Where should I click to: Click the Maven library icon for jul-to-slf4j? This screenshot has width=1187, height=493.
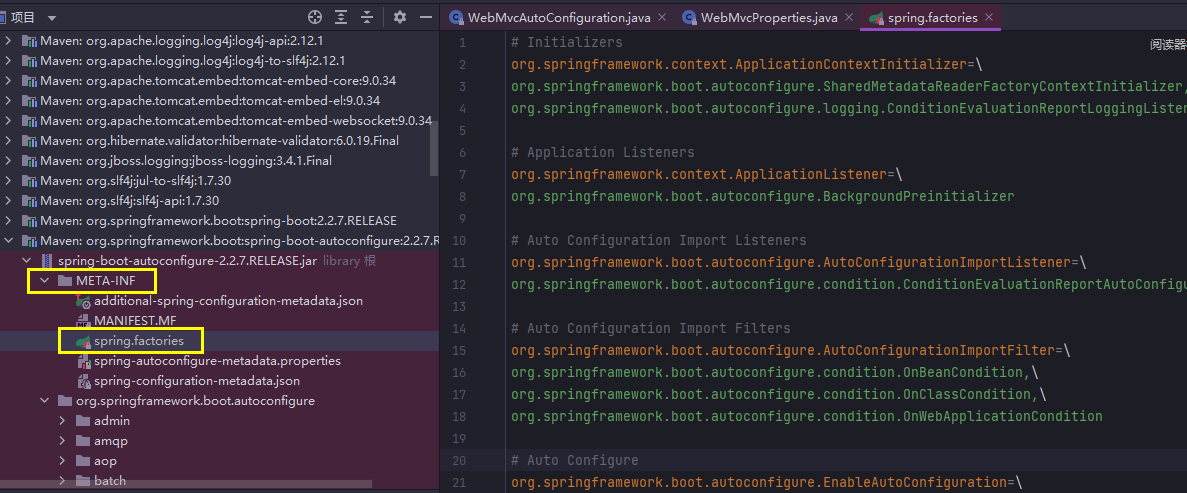tap(29, 180)
